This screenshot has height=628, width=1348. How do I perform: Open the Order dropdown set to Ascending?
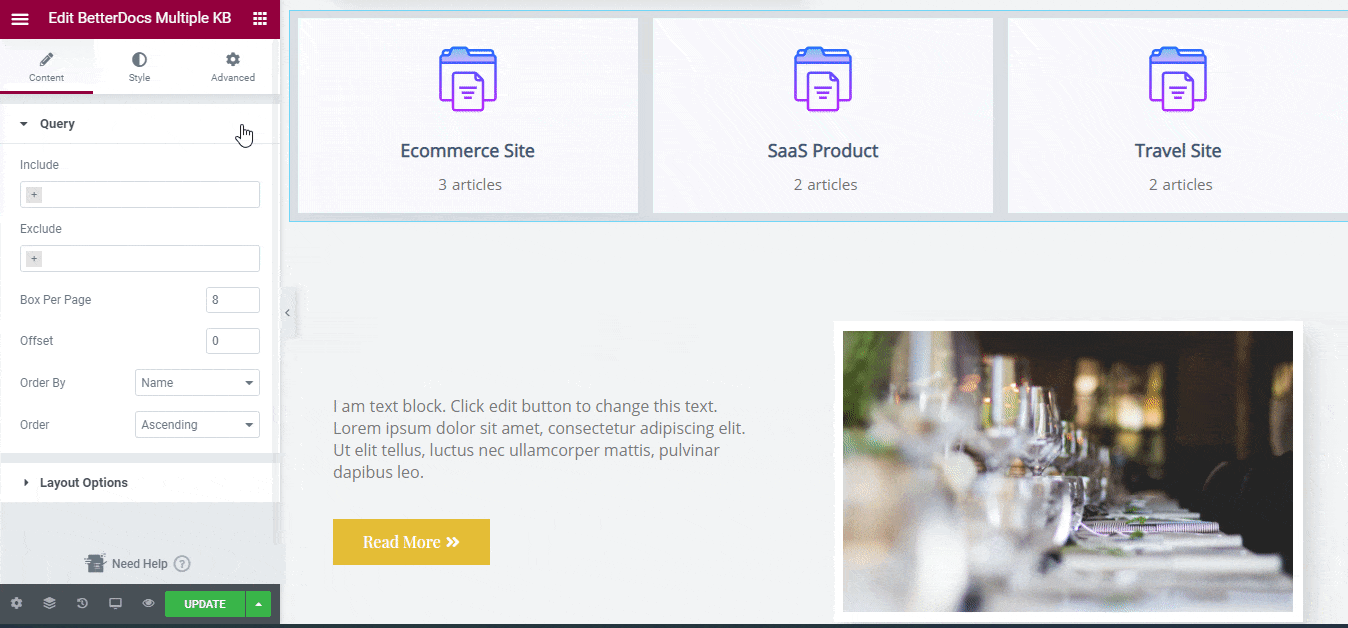[197, 424]
